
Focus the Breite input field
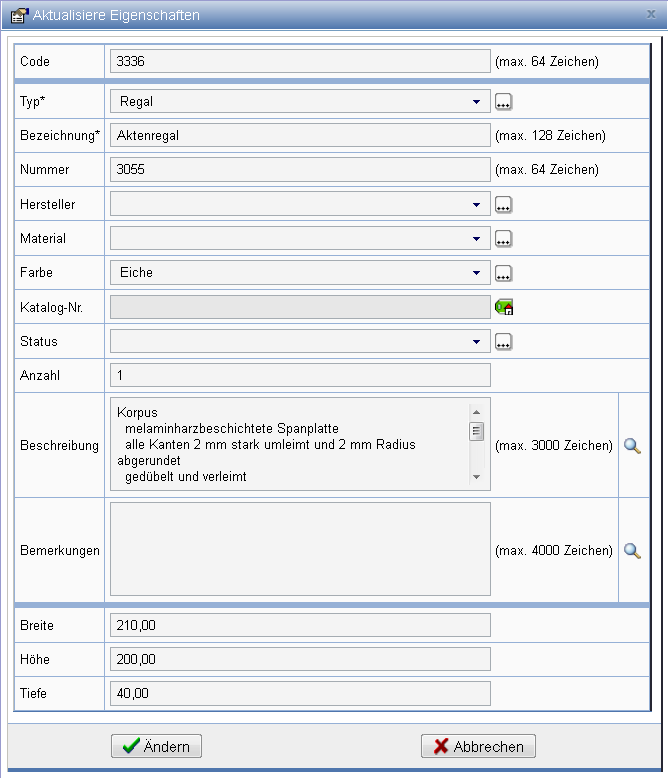pyautogui.click(x=300, y=626)
